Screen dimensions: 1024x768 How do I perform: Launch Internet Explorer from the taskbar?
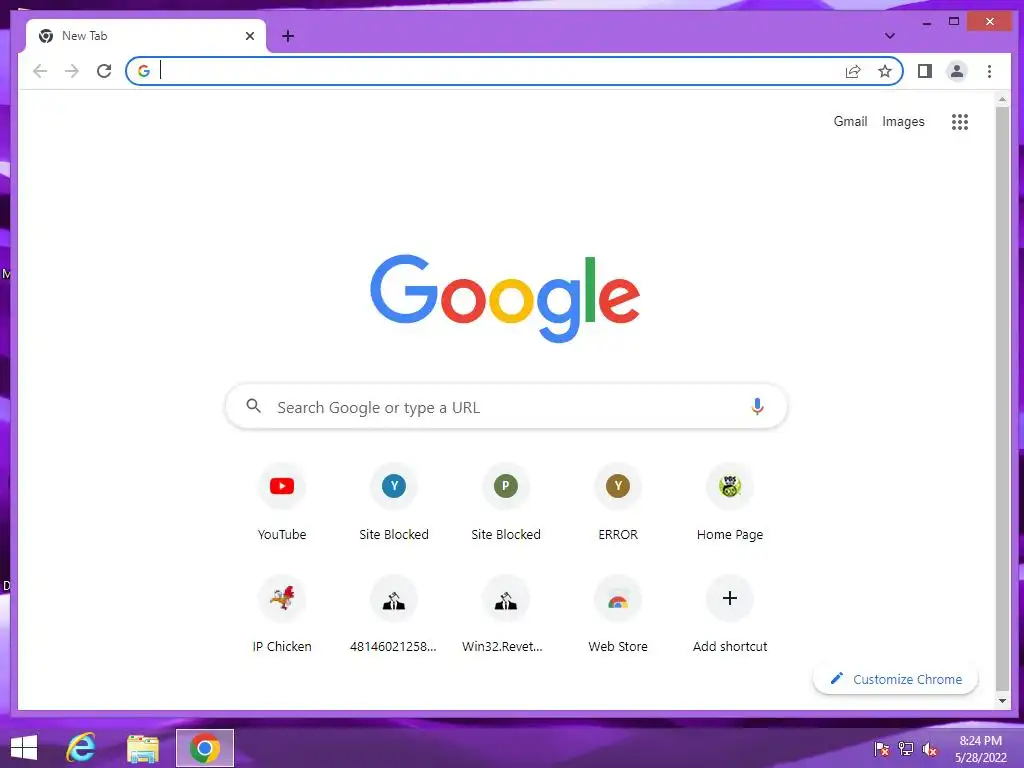coord(81,748)
